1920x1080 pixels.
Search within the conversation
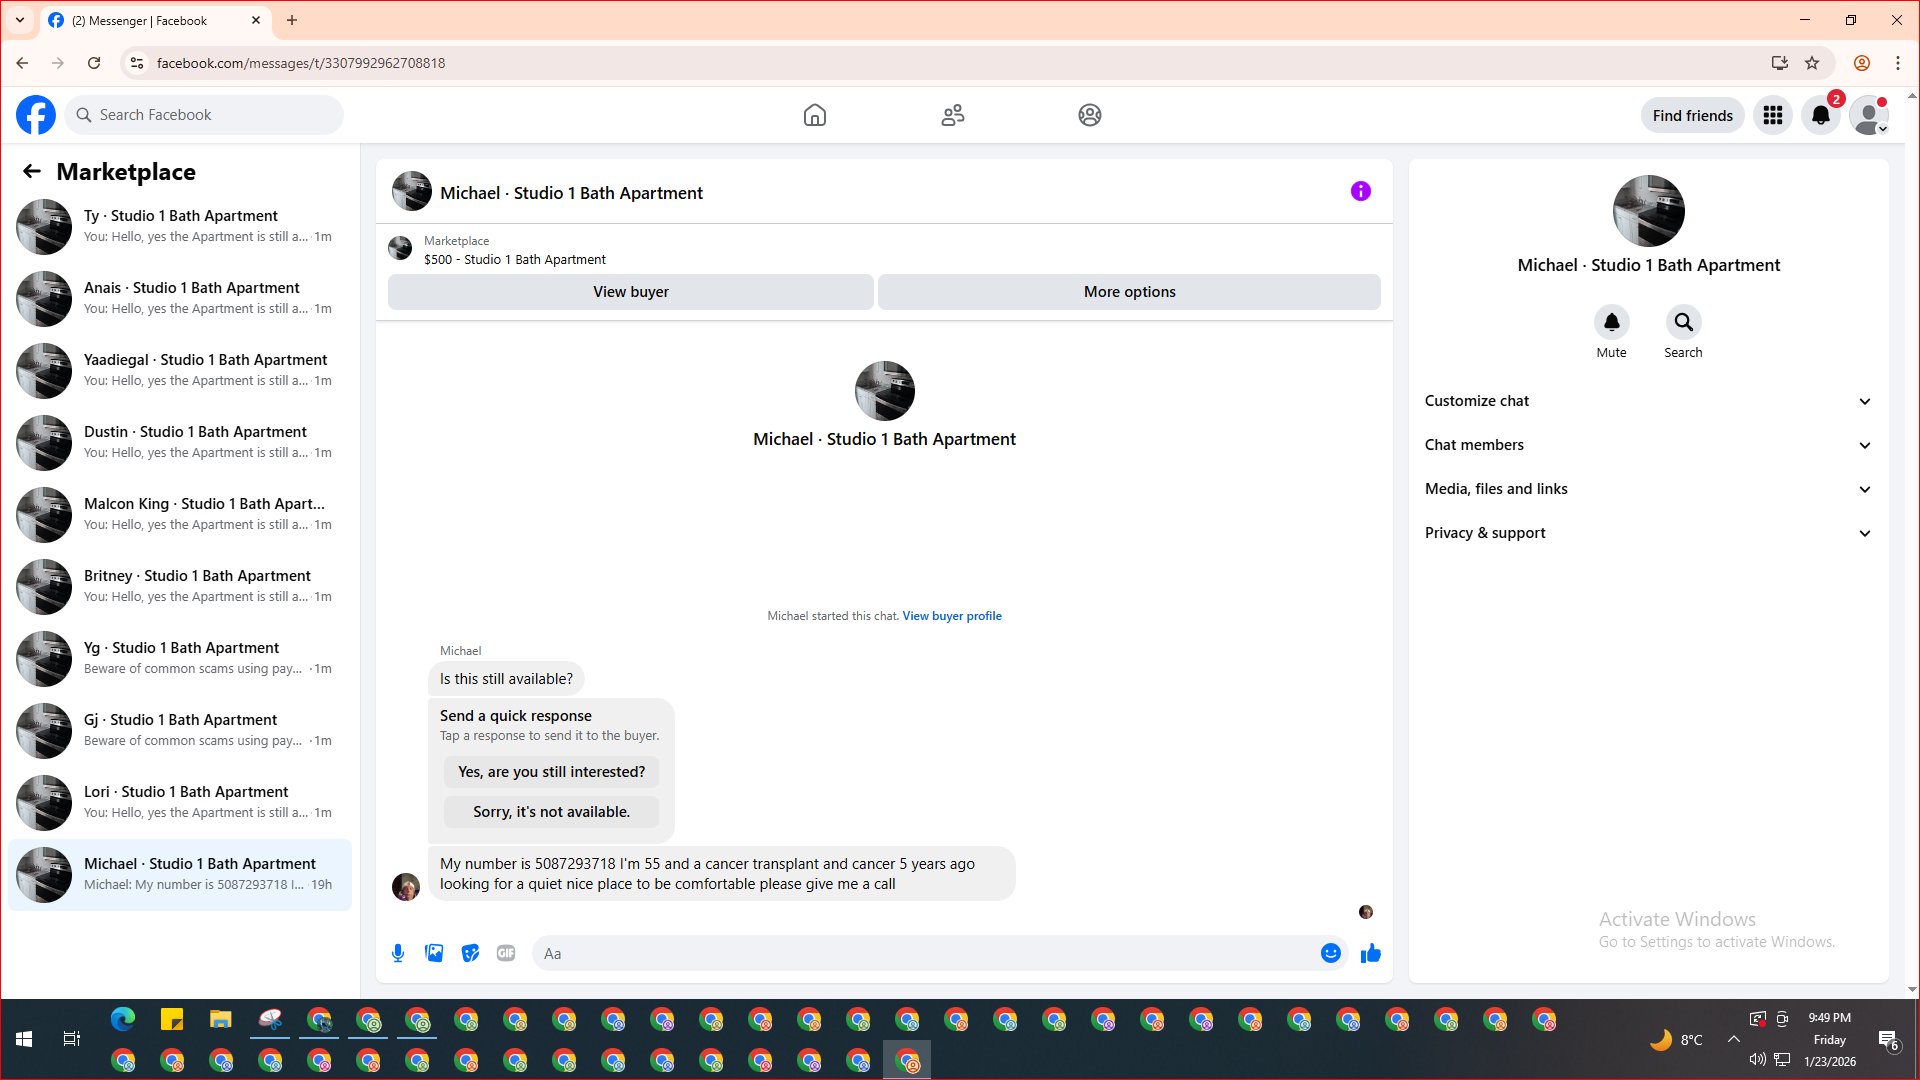pyautogui.click(x=1683, y=323)
